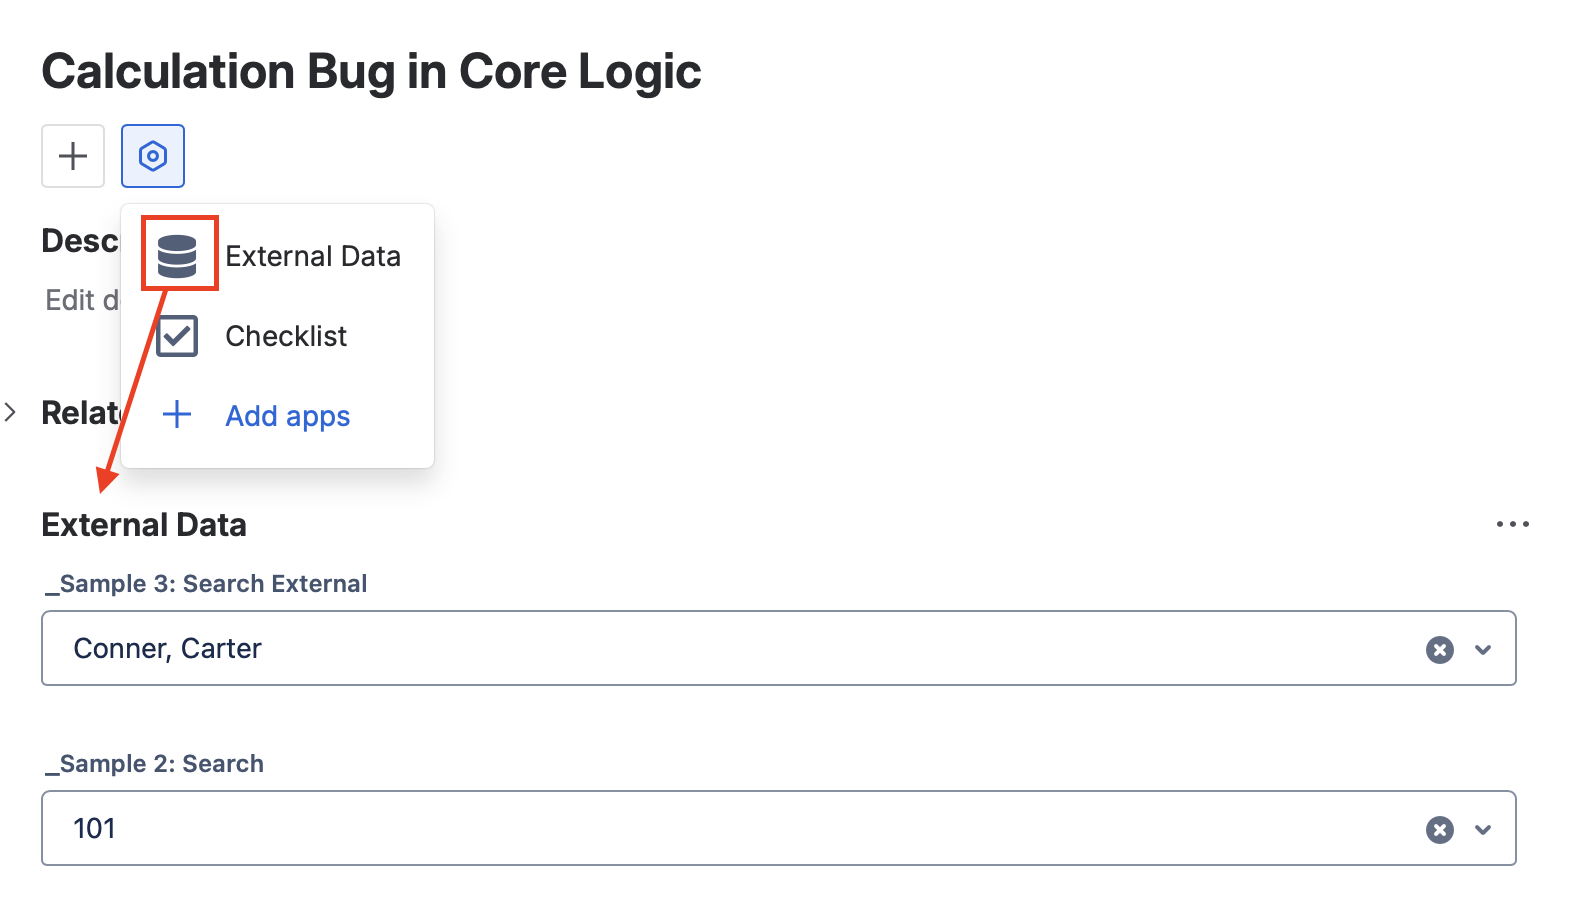Clear the 101 value in Sample 2
Viewport: 1592px width, 904px height.
coord(1439,830)
